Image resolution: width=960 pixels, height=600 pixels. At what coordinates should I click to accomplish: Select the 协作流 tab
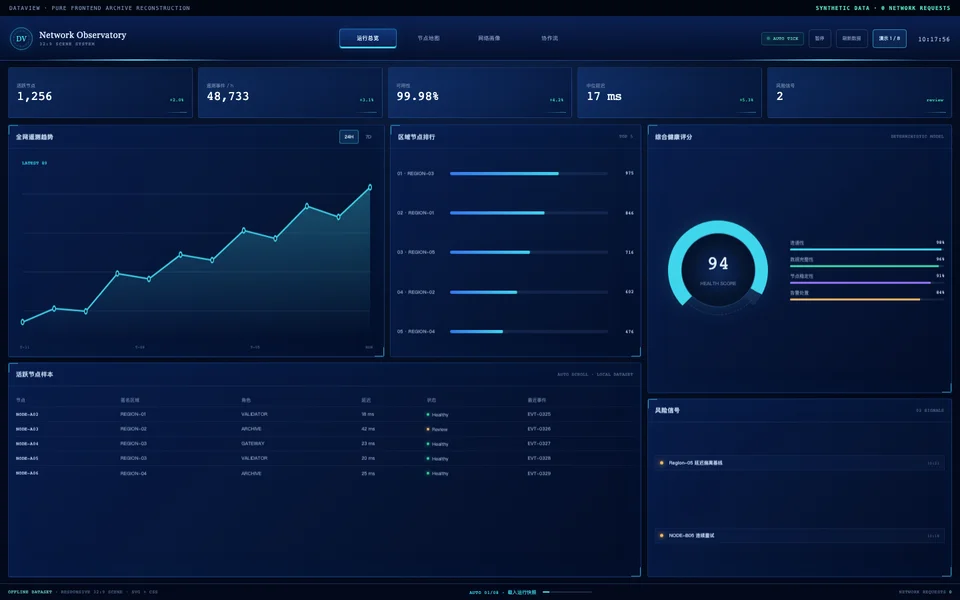click(550, 38)
